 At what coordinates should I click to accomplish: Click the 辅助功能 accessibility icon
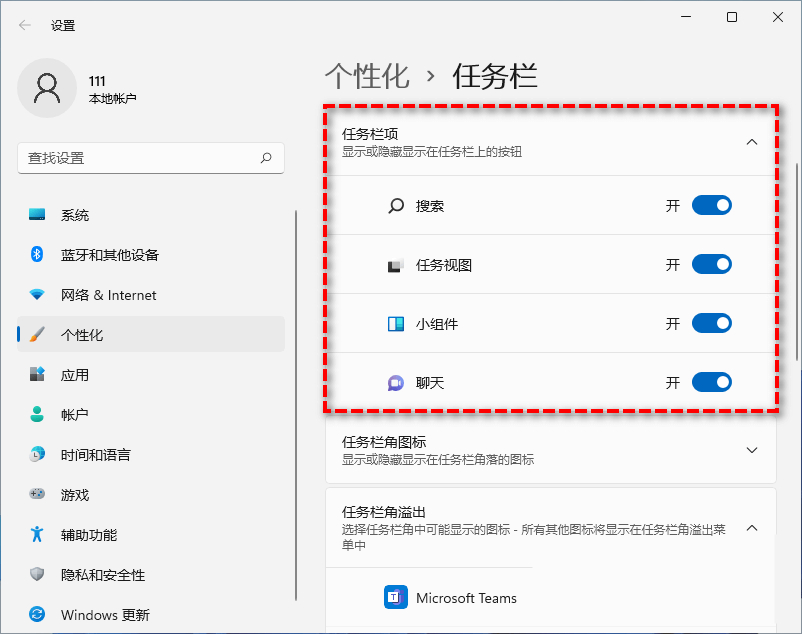tap(37, 535)
